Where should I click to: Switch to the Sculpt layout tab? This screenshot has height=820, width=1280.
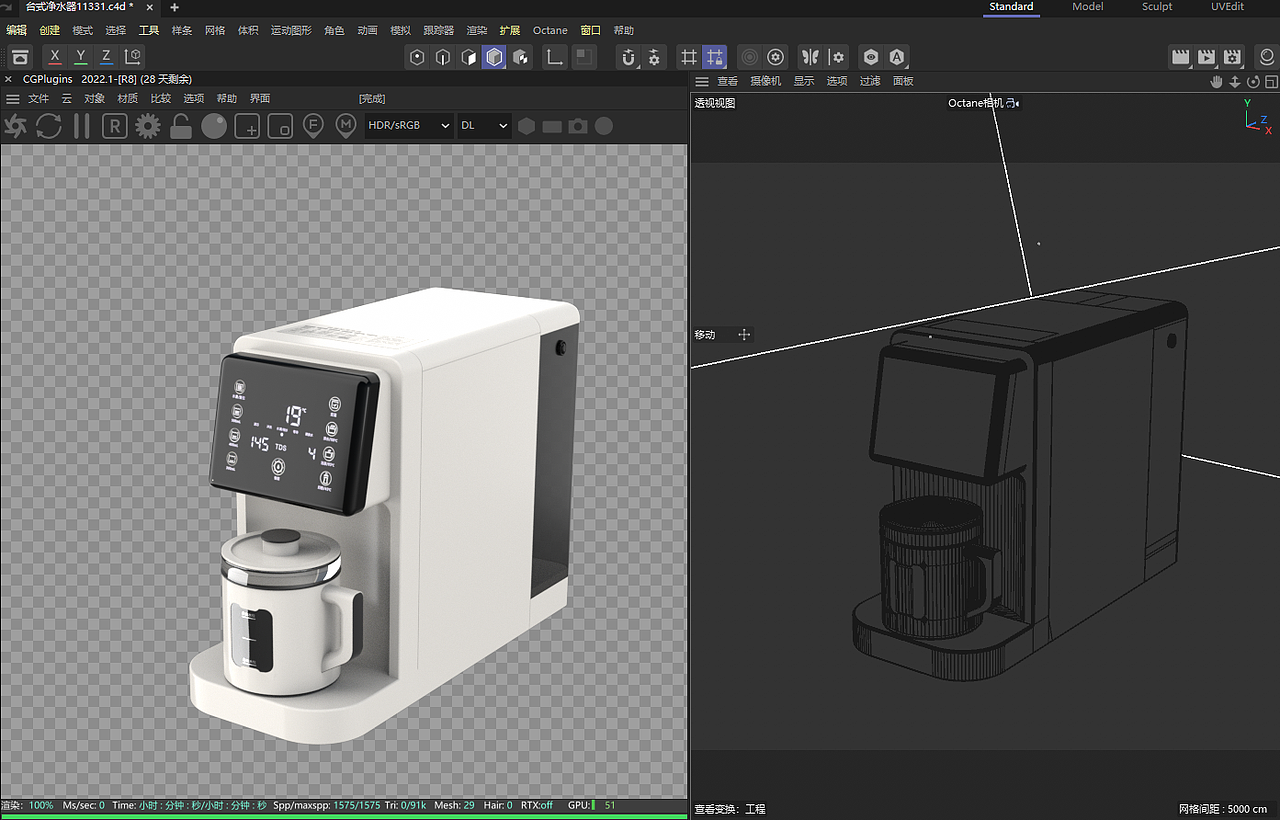pos(1157,7)
